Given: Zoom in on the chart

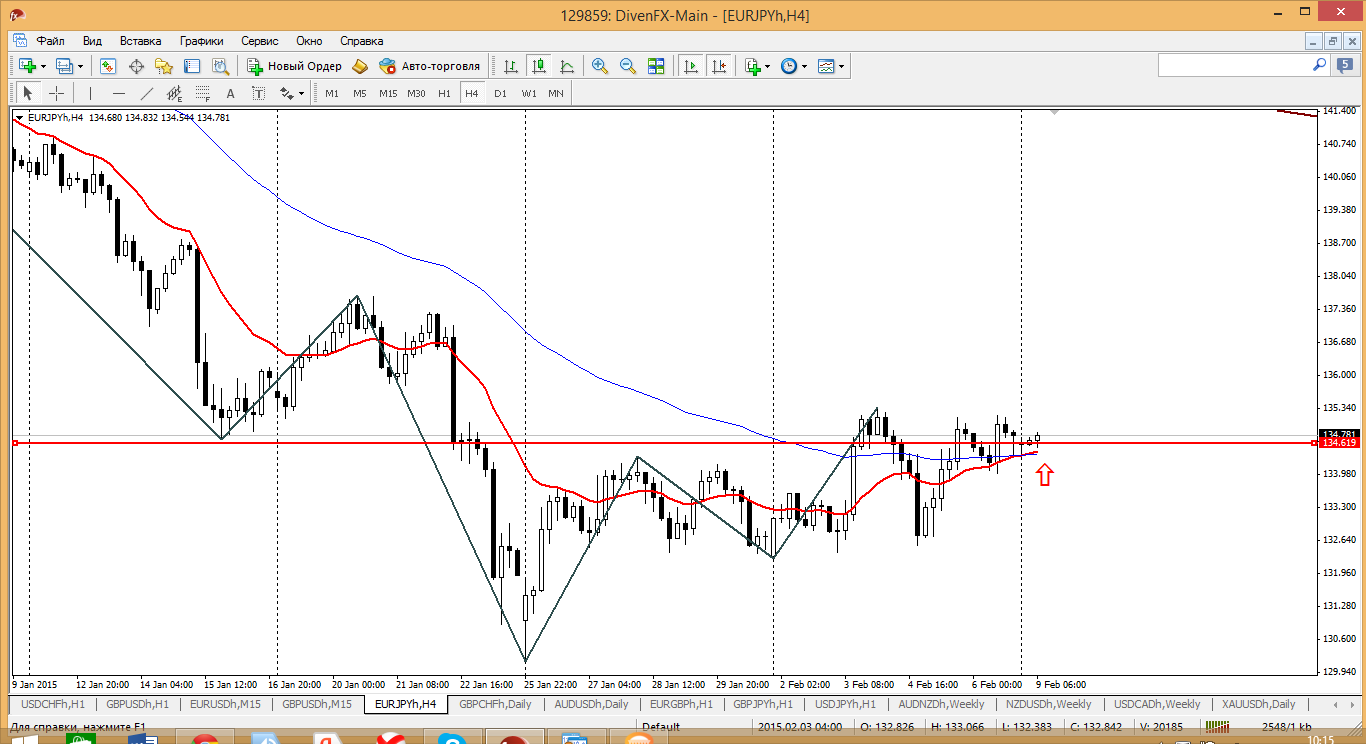Looking at the screenshot, I should [x=600, y=66].
